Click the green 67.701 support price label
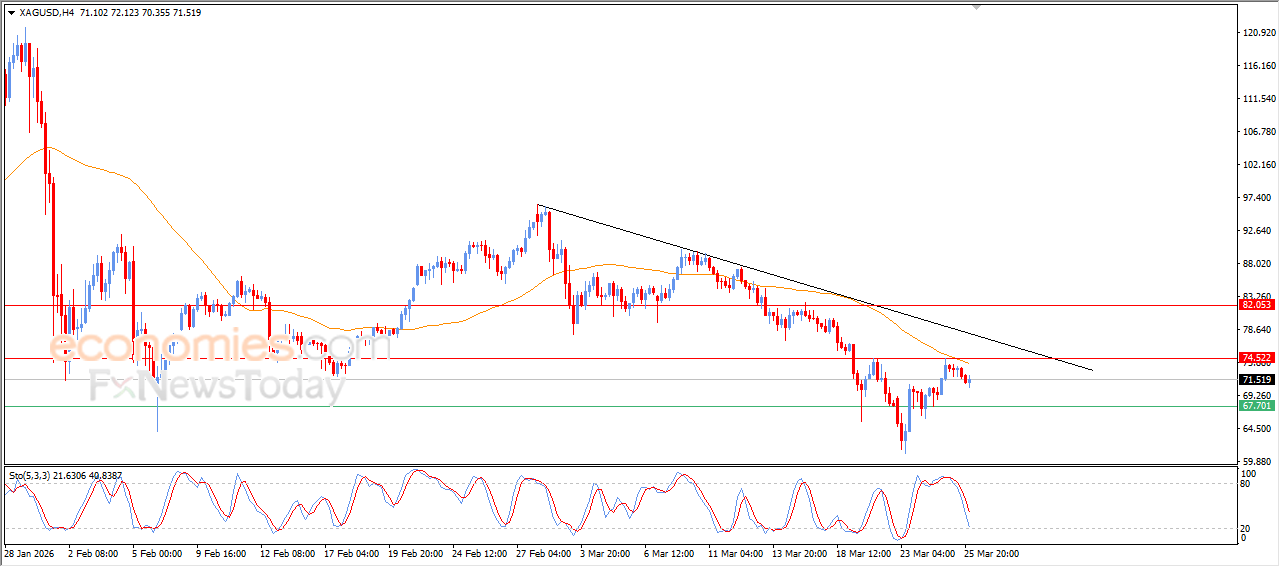The image size is (1280, 567). click(1256, 406)
